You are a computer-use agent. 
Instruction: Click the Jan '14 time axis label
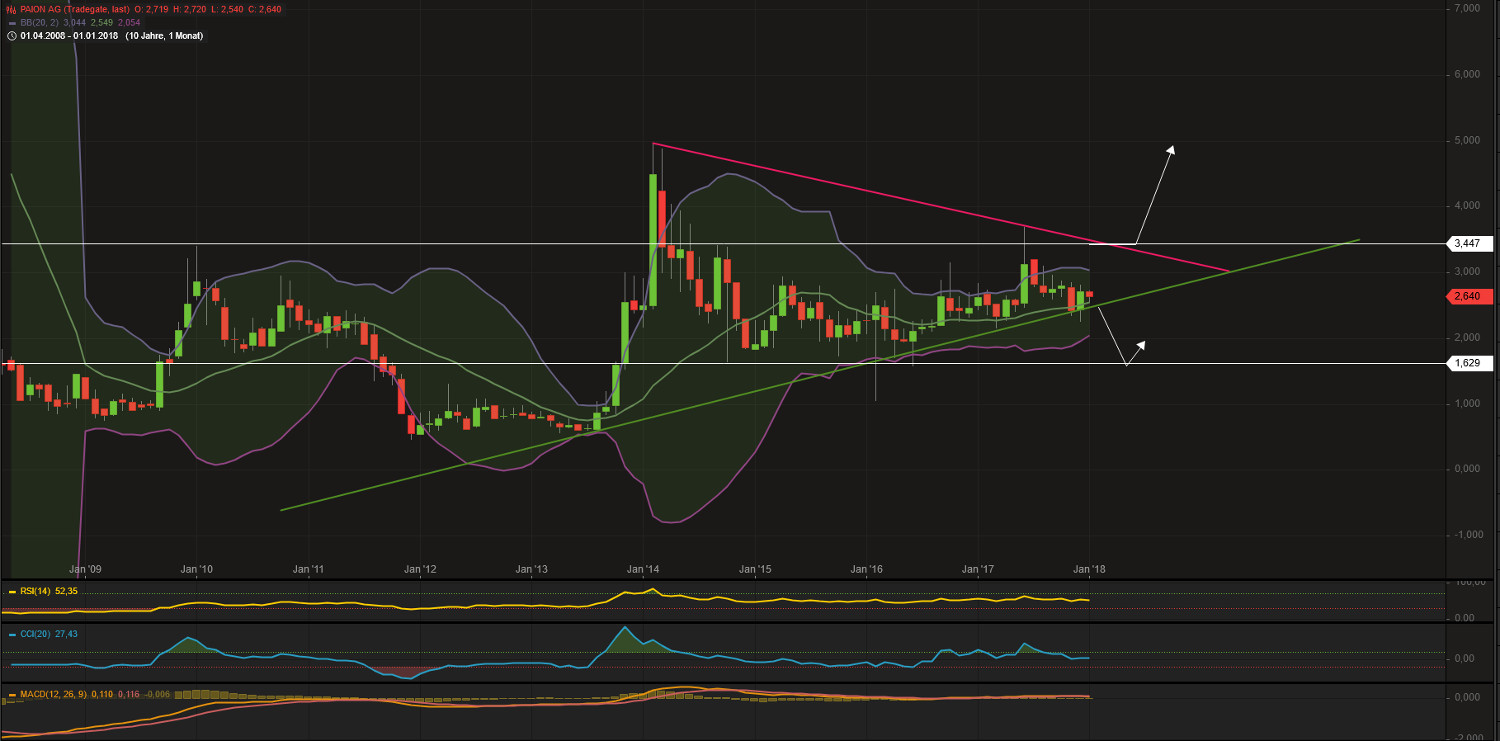coord(644,569)
